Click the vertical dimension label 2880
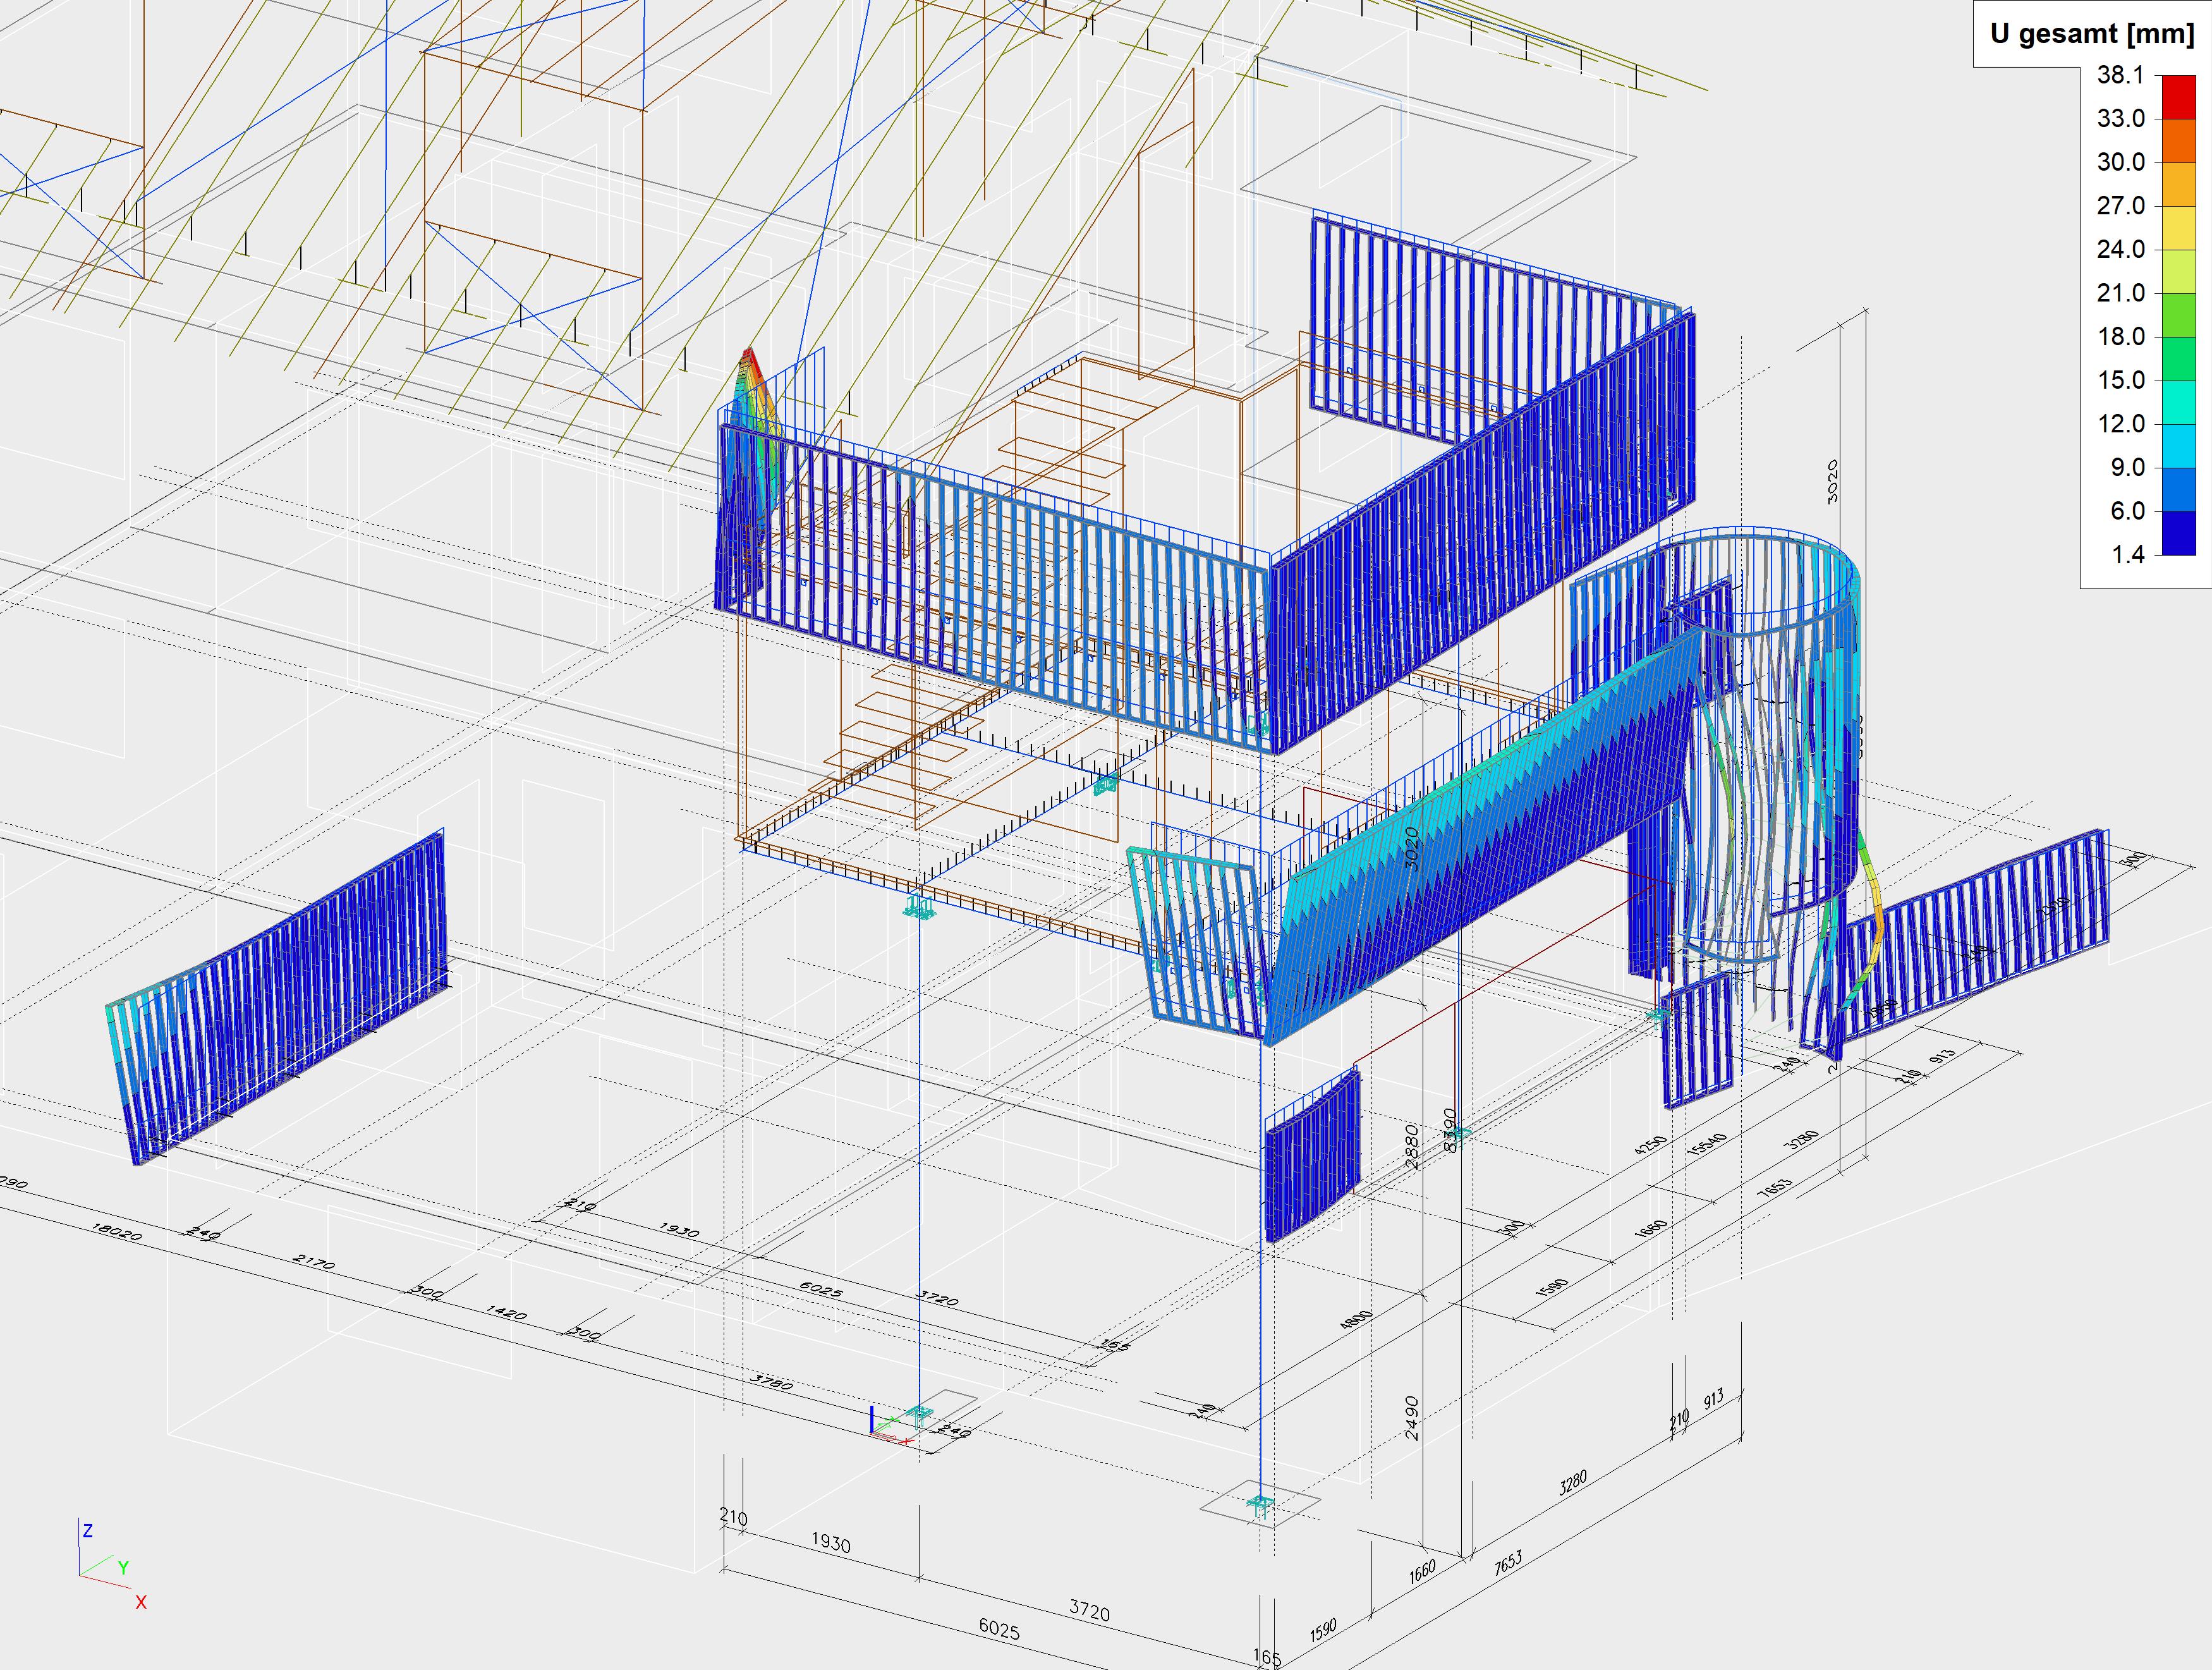The height and width of the screenshot is (1670, 2212). (1411, 1147)
